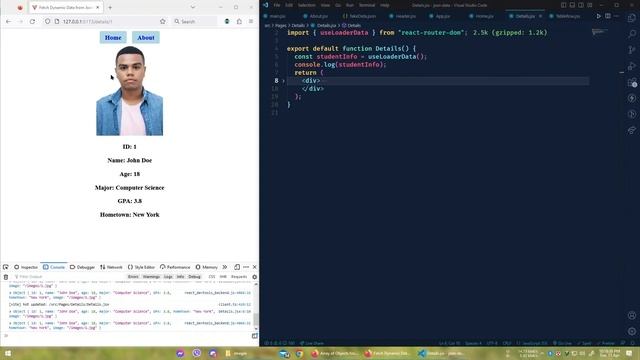Image resolution: width=640 pixels, height=360 pixels.
Task: Bookmark this page with the star icon
Action: pos(163,21)
